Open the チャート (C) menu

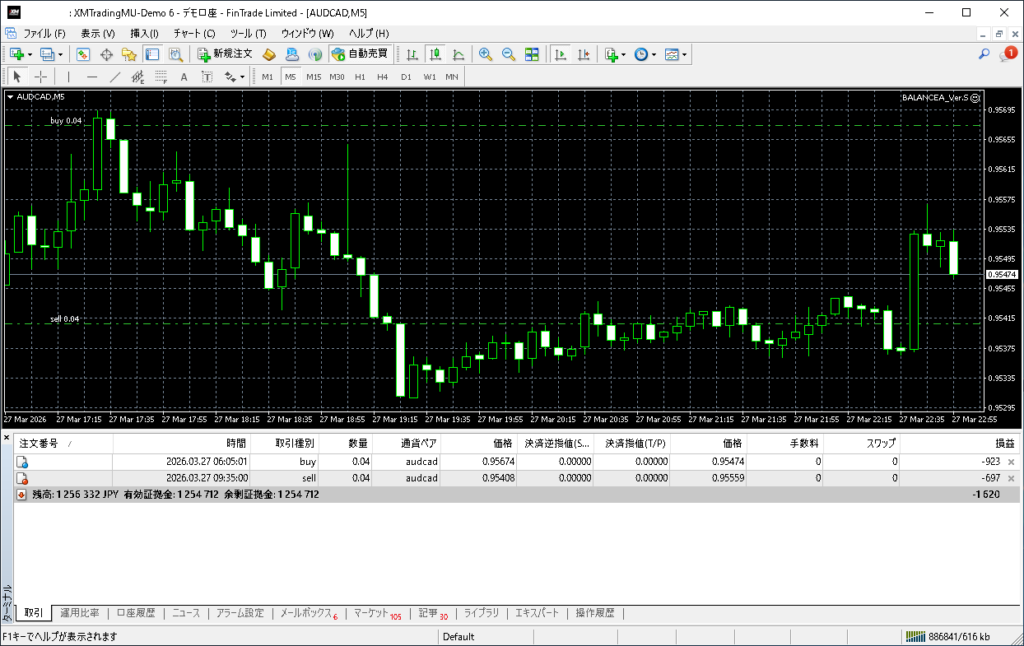[x=194, y=33]
